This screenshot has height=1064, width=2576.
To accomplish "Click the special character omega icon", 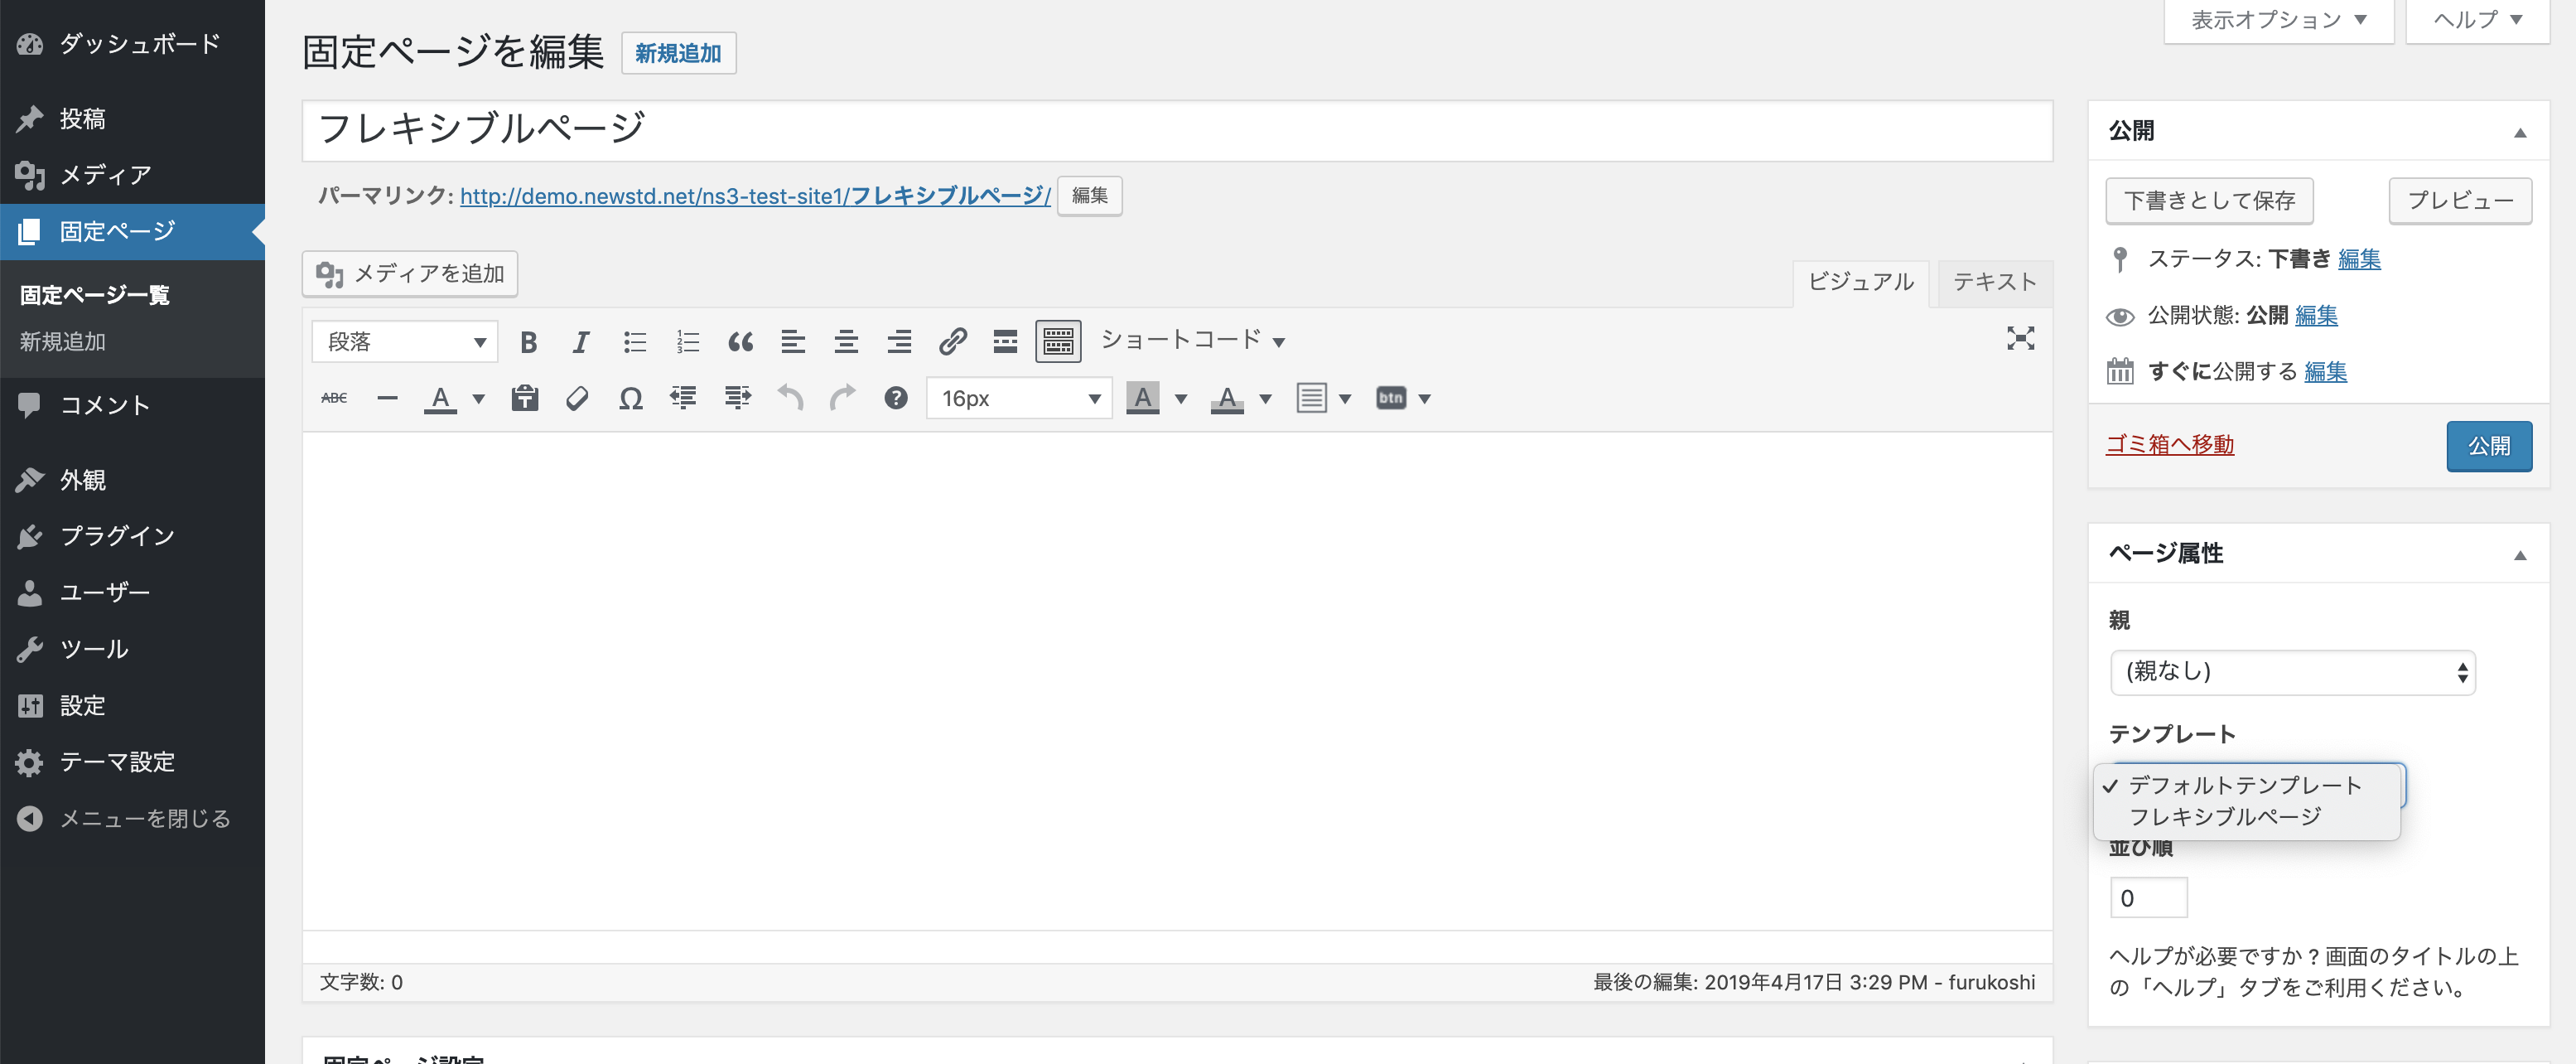I will [630, 399].
